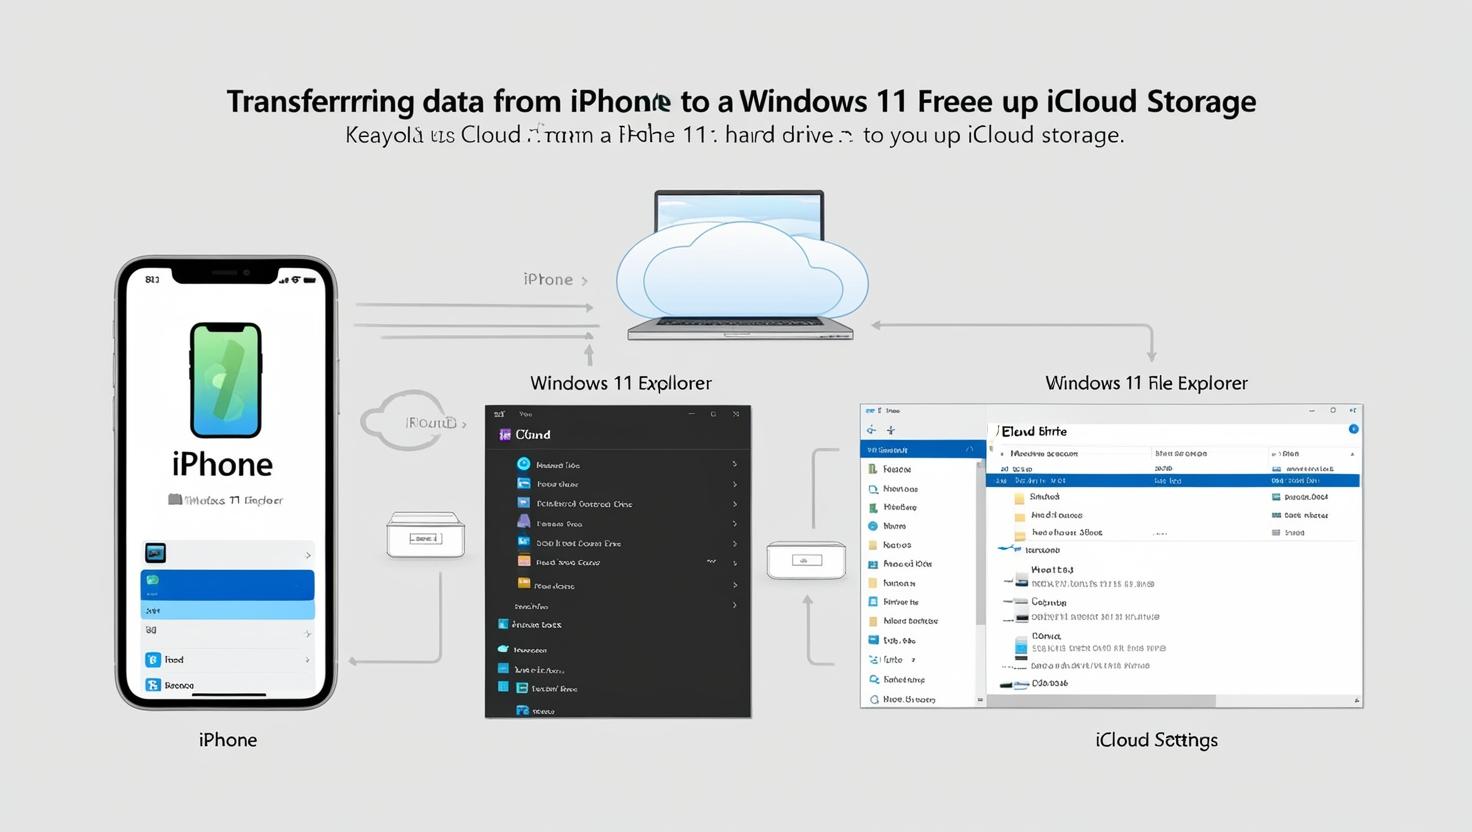This screenshot has height=832, width=1472.
Task: Open the lavender drive icon in the dark window list
Action: pyautogui.click(x=523, y=522)
